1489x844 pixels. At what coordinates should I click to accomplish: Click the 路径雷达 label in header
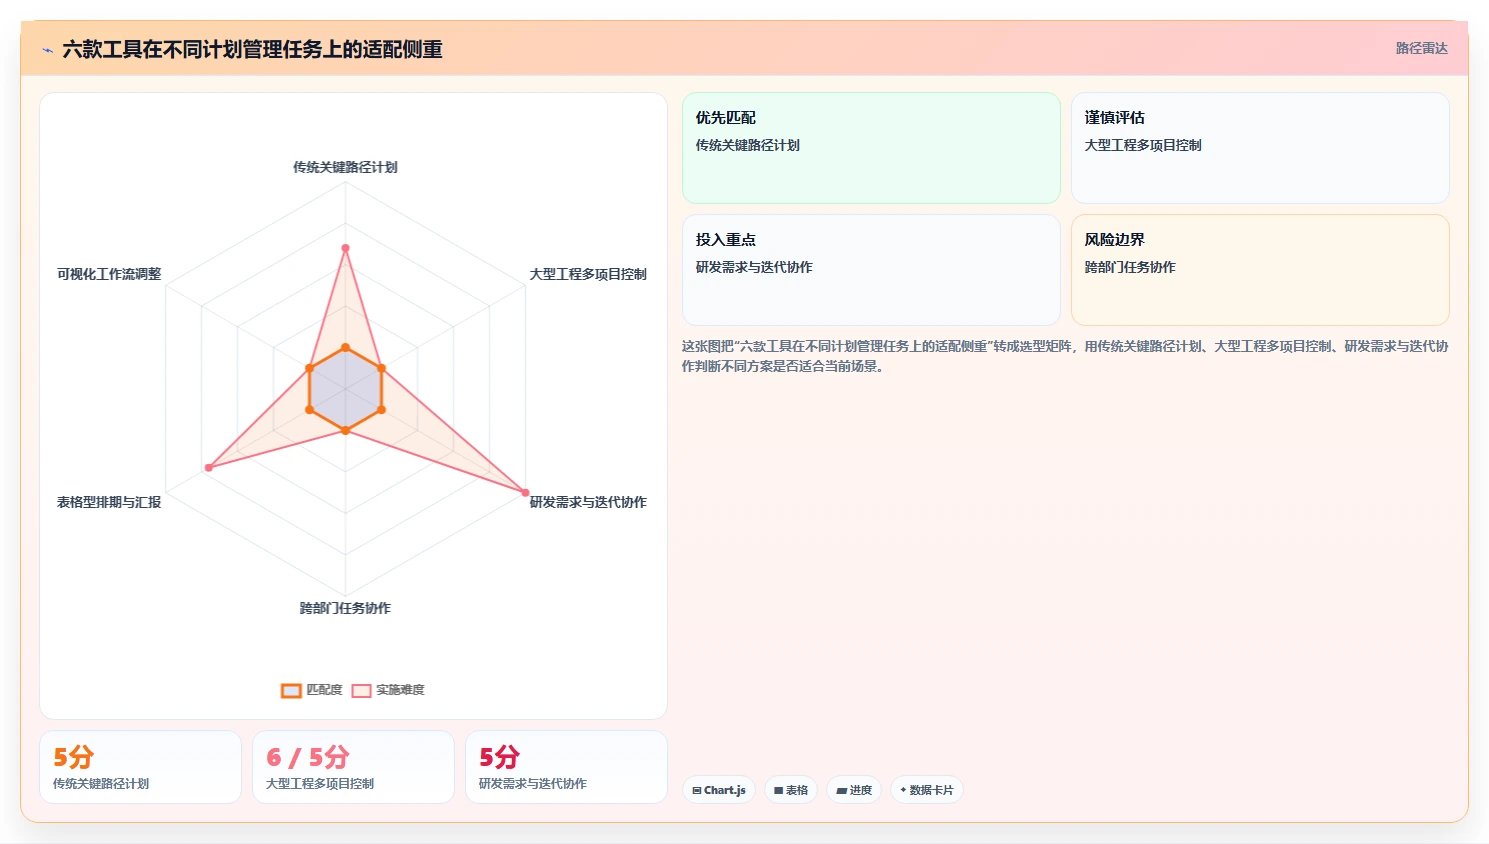[x=1421, y=48]
